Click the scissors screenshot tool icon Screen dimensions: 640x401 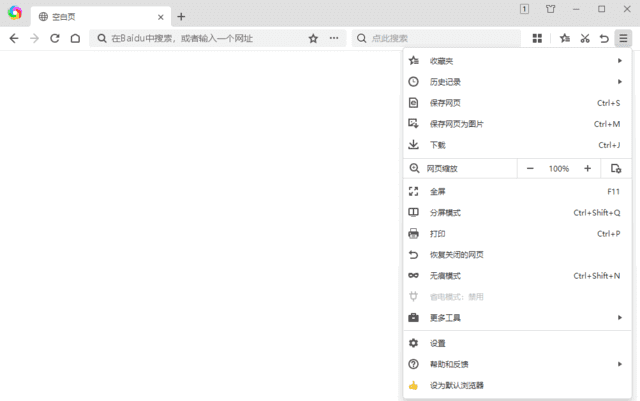click(585, 38)
